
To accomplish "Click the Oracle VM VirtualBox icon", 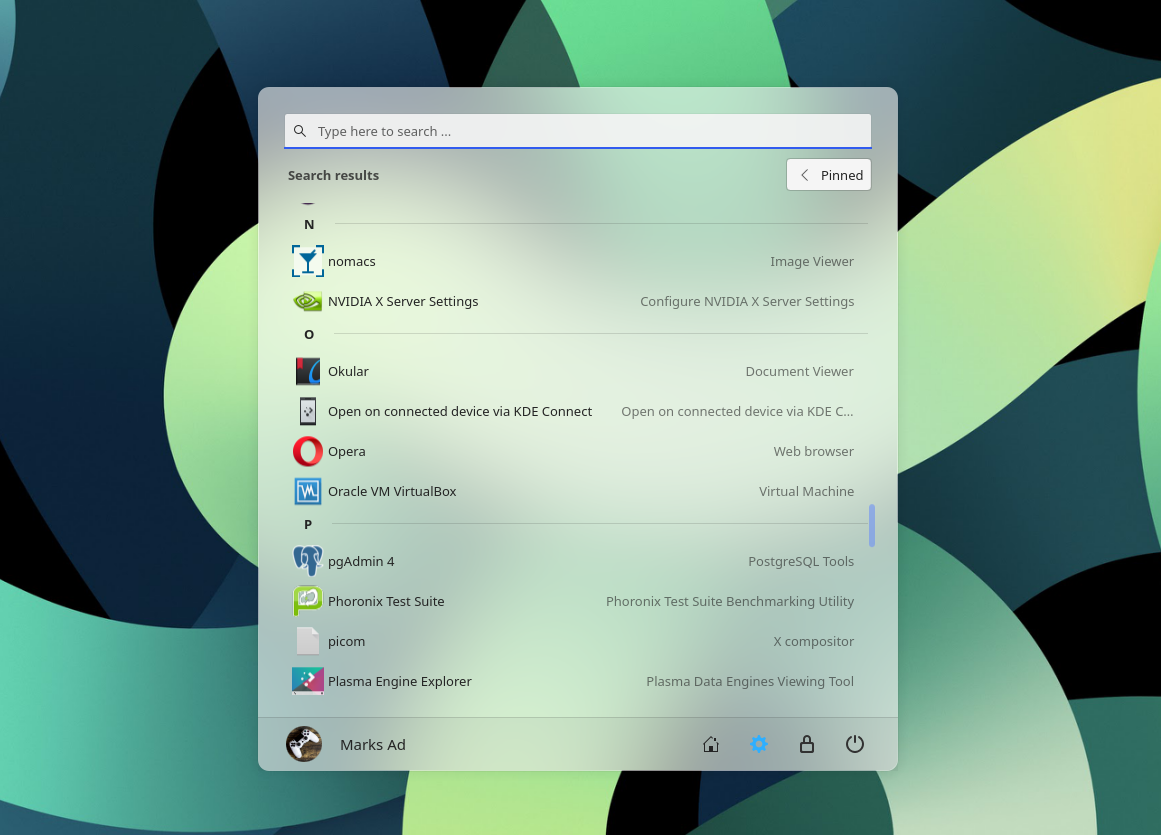I will coord(308,492).
